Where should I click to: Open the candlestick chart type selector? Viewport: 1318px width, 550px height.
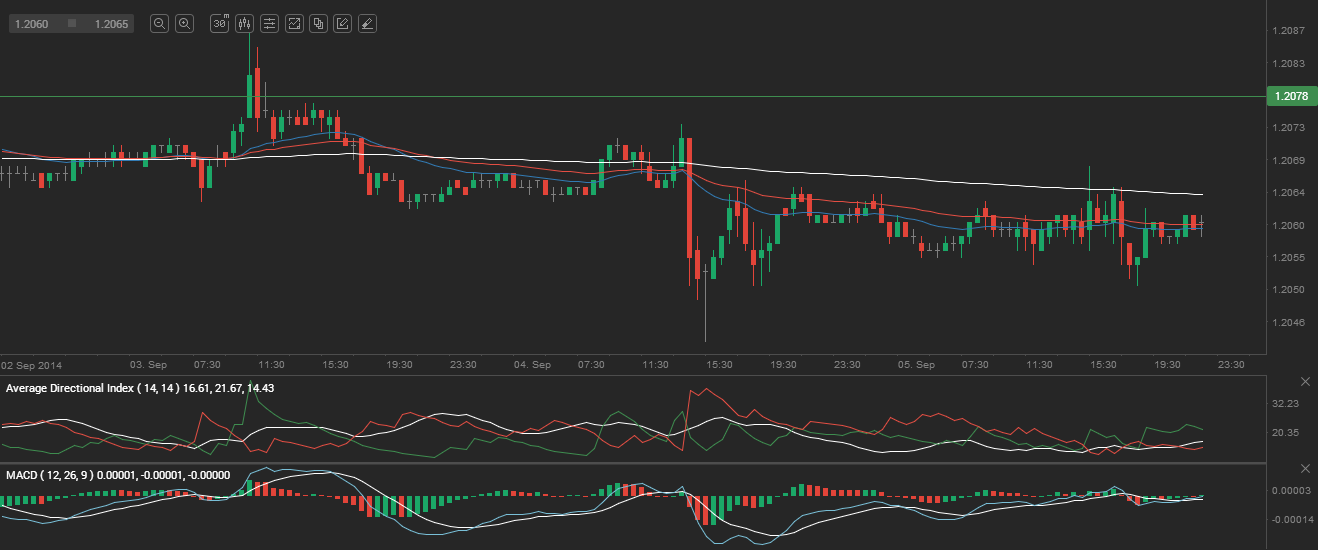[244, 23]
